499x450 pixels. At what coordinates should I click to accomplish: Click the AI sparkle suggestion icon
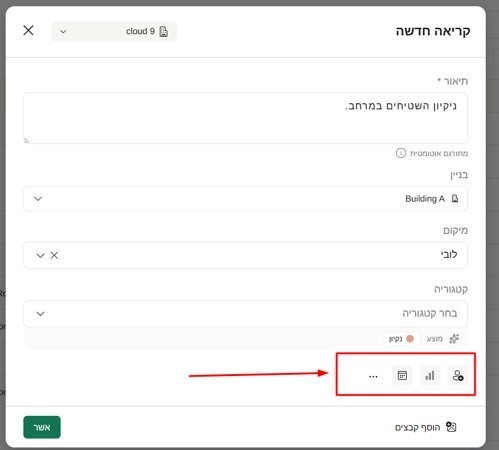click(454, 339)
